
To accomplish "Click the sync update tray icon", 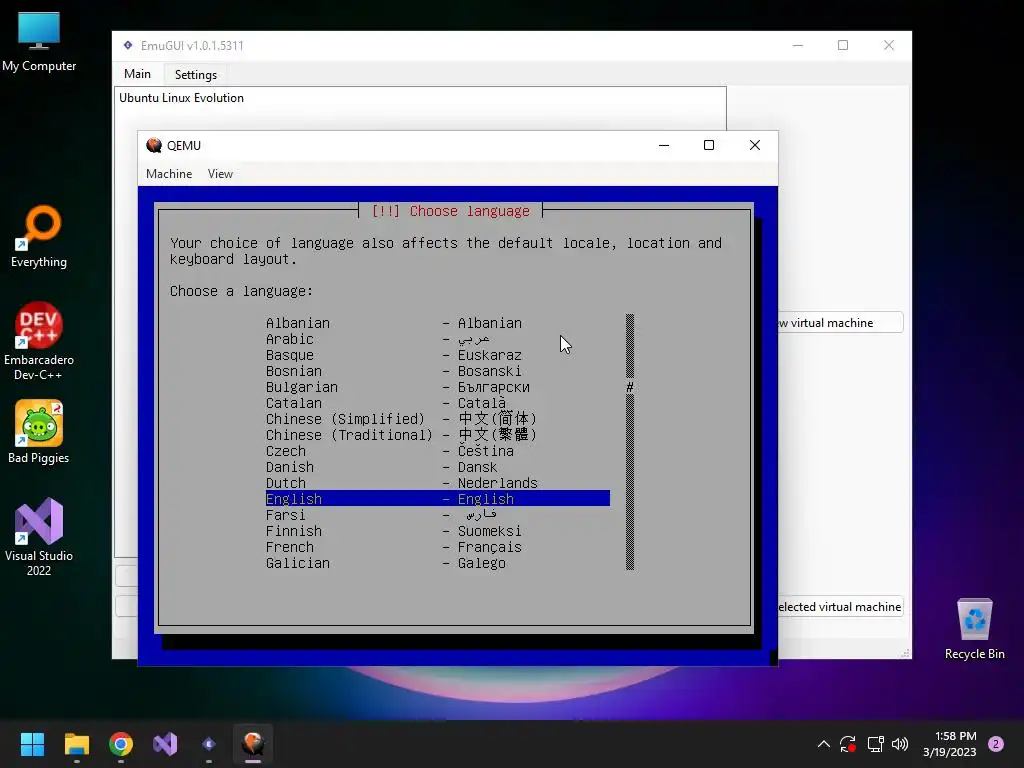I will coord(848,744).
